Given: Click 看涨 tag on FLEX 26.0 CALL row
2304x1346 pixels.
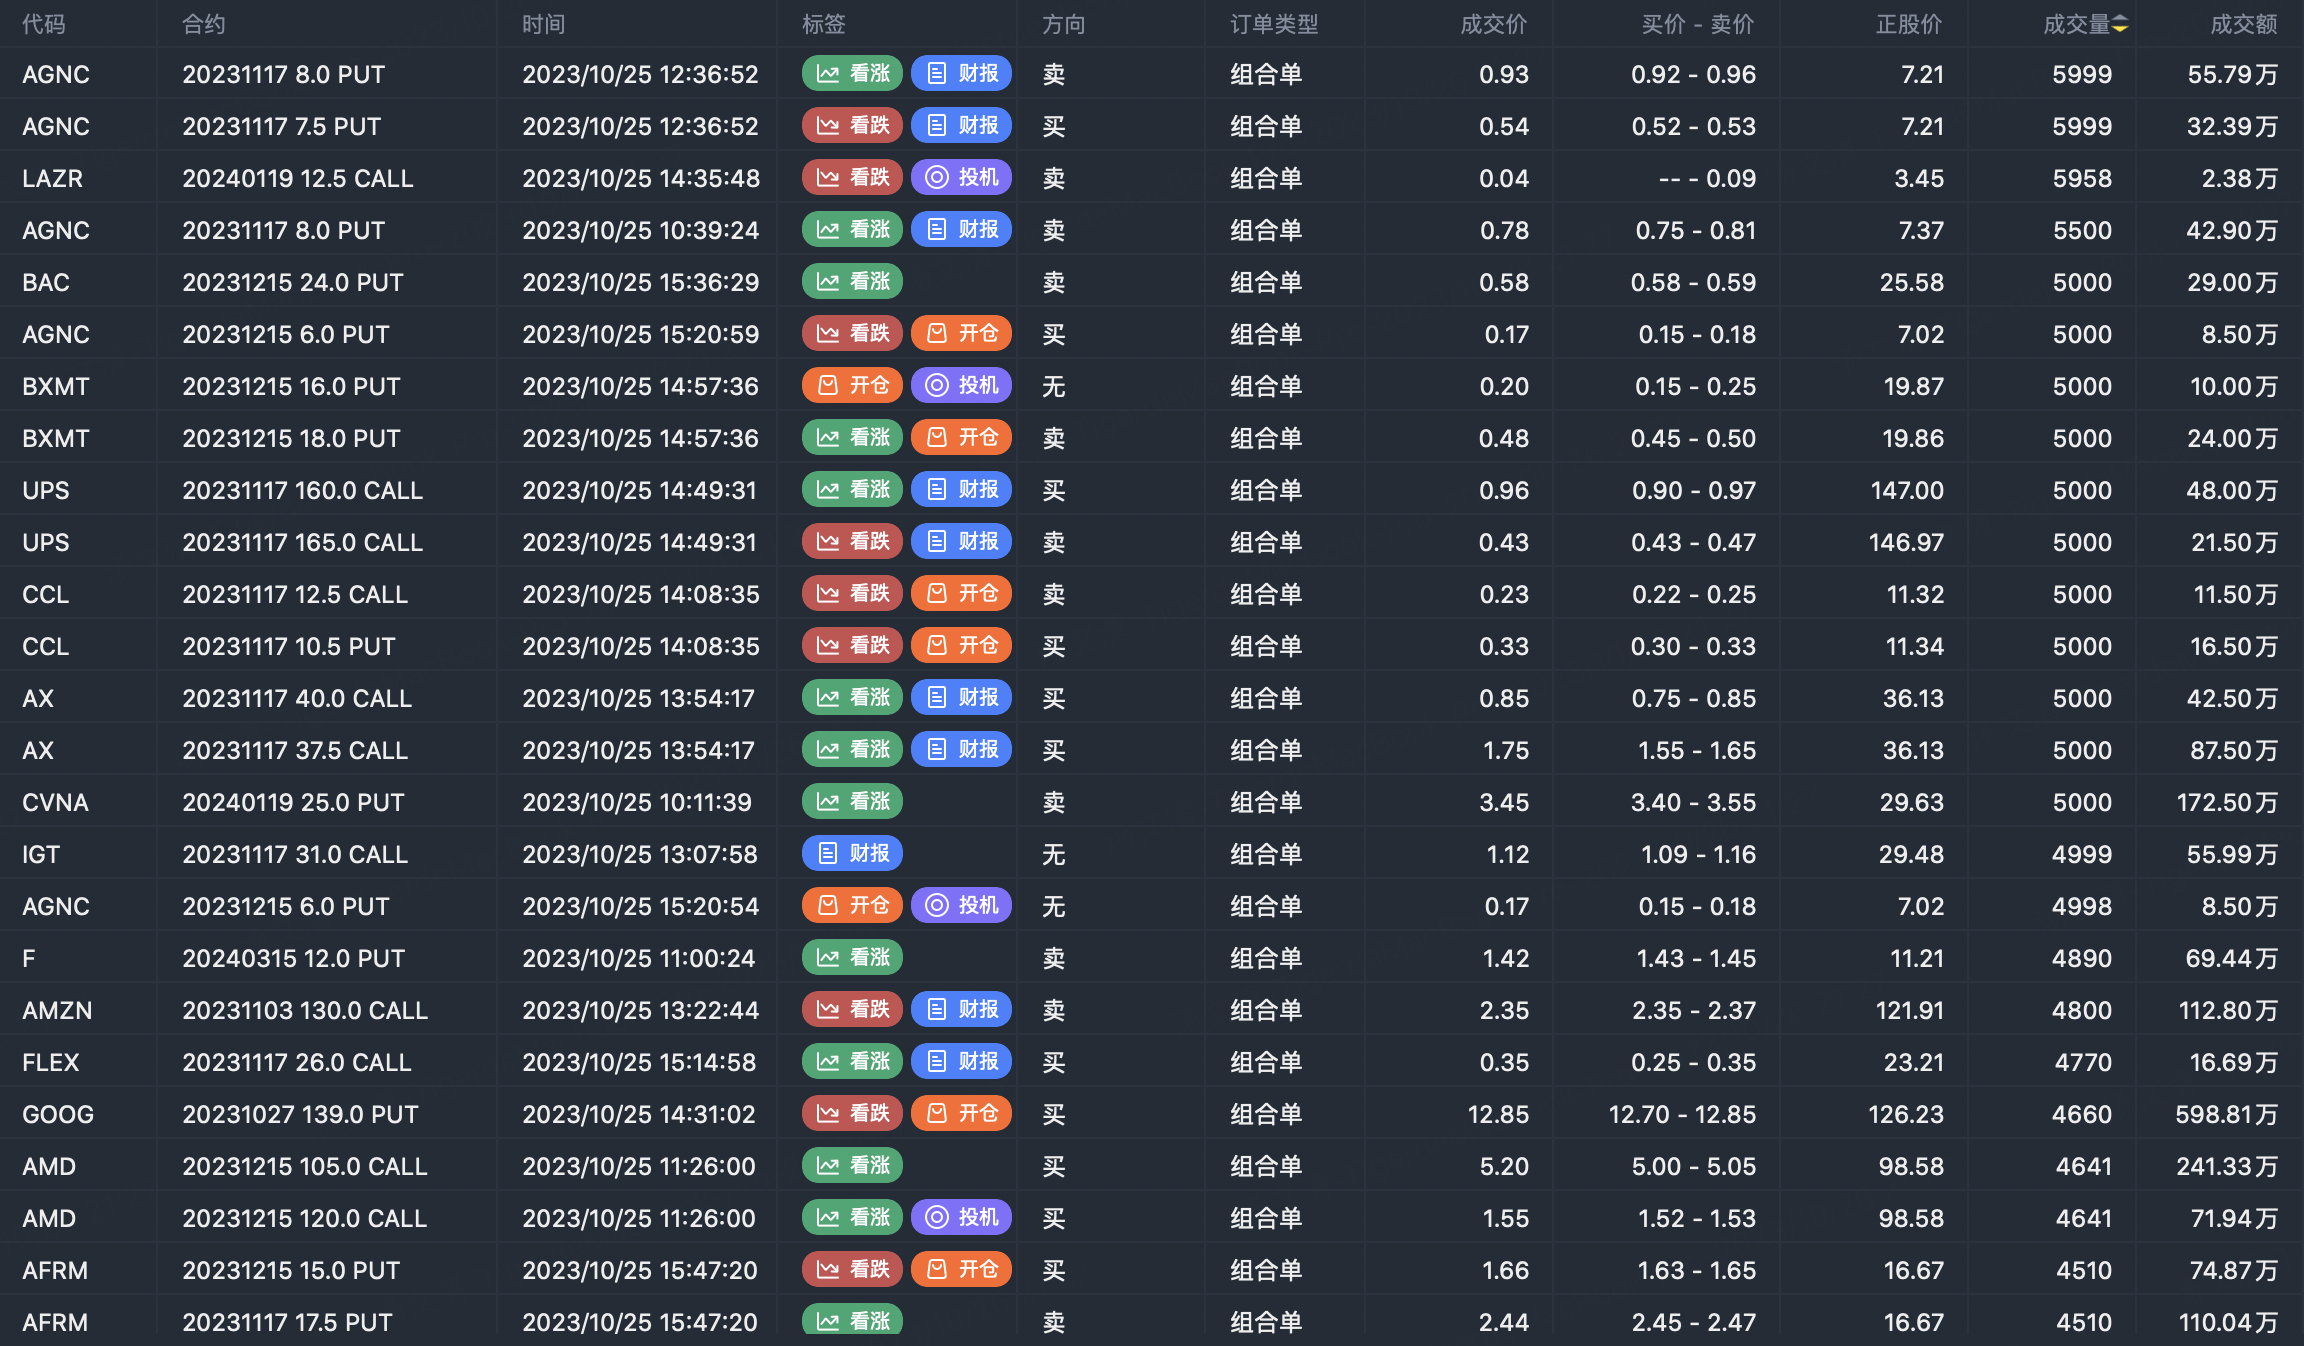Looking at the screenshot, I should [852, 1062].
